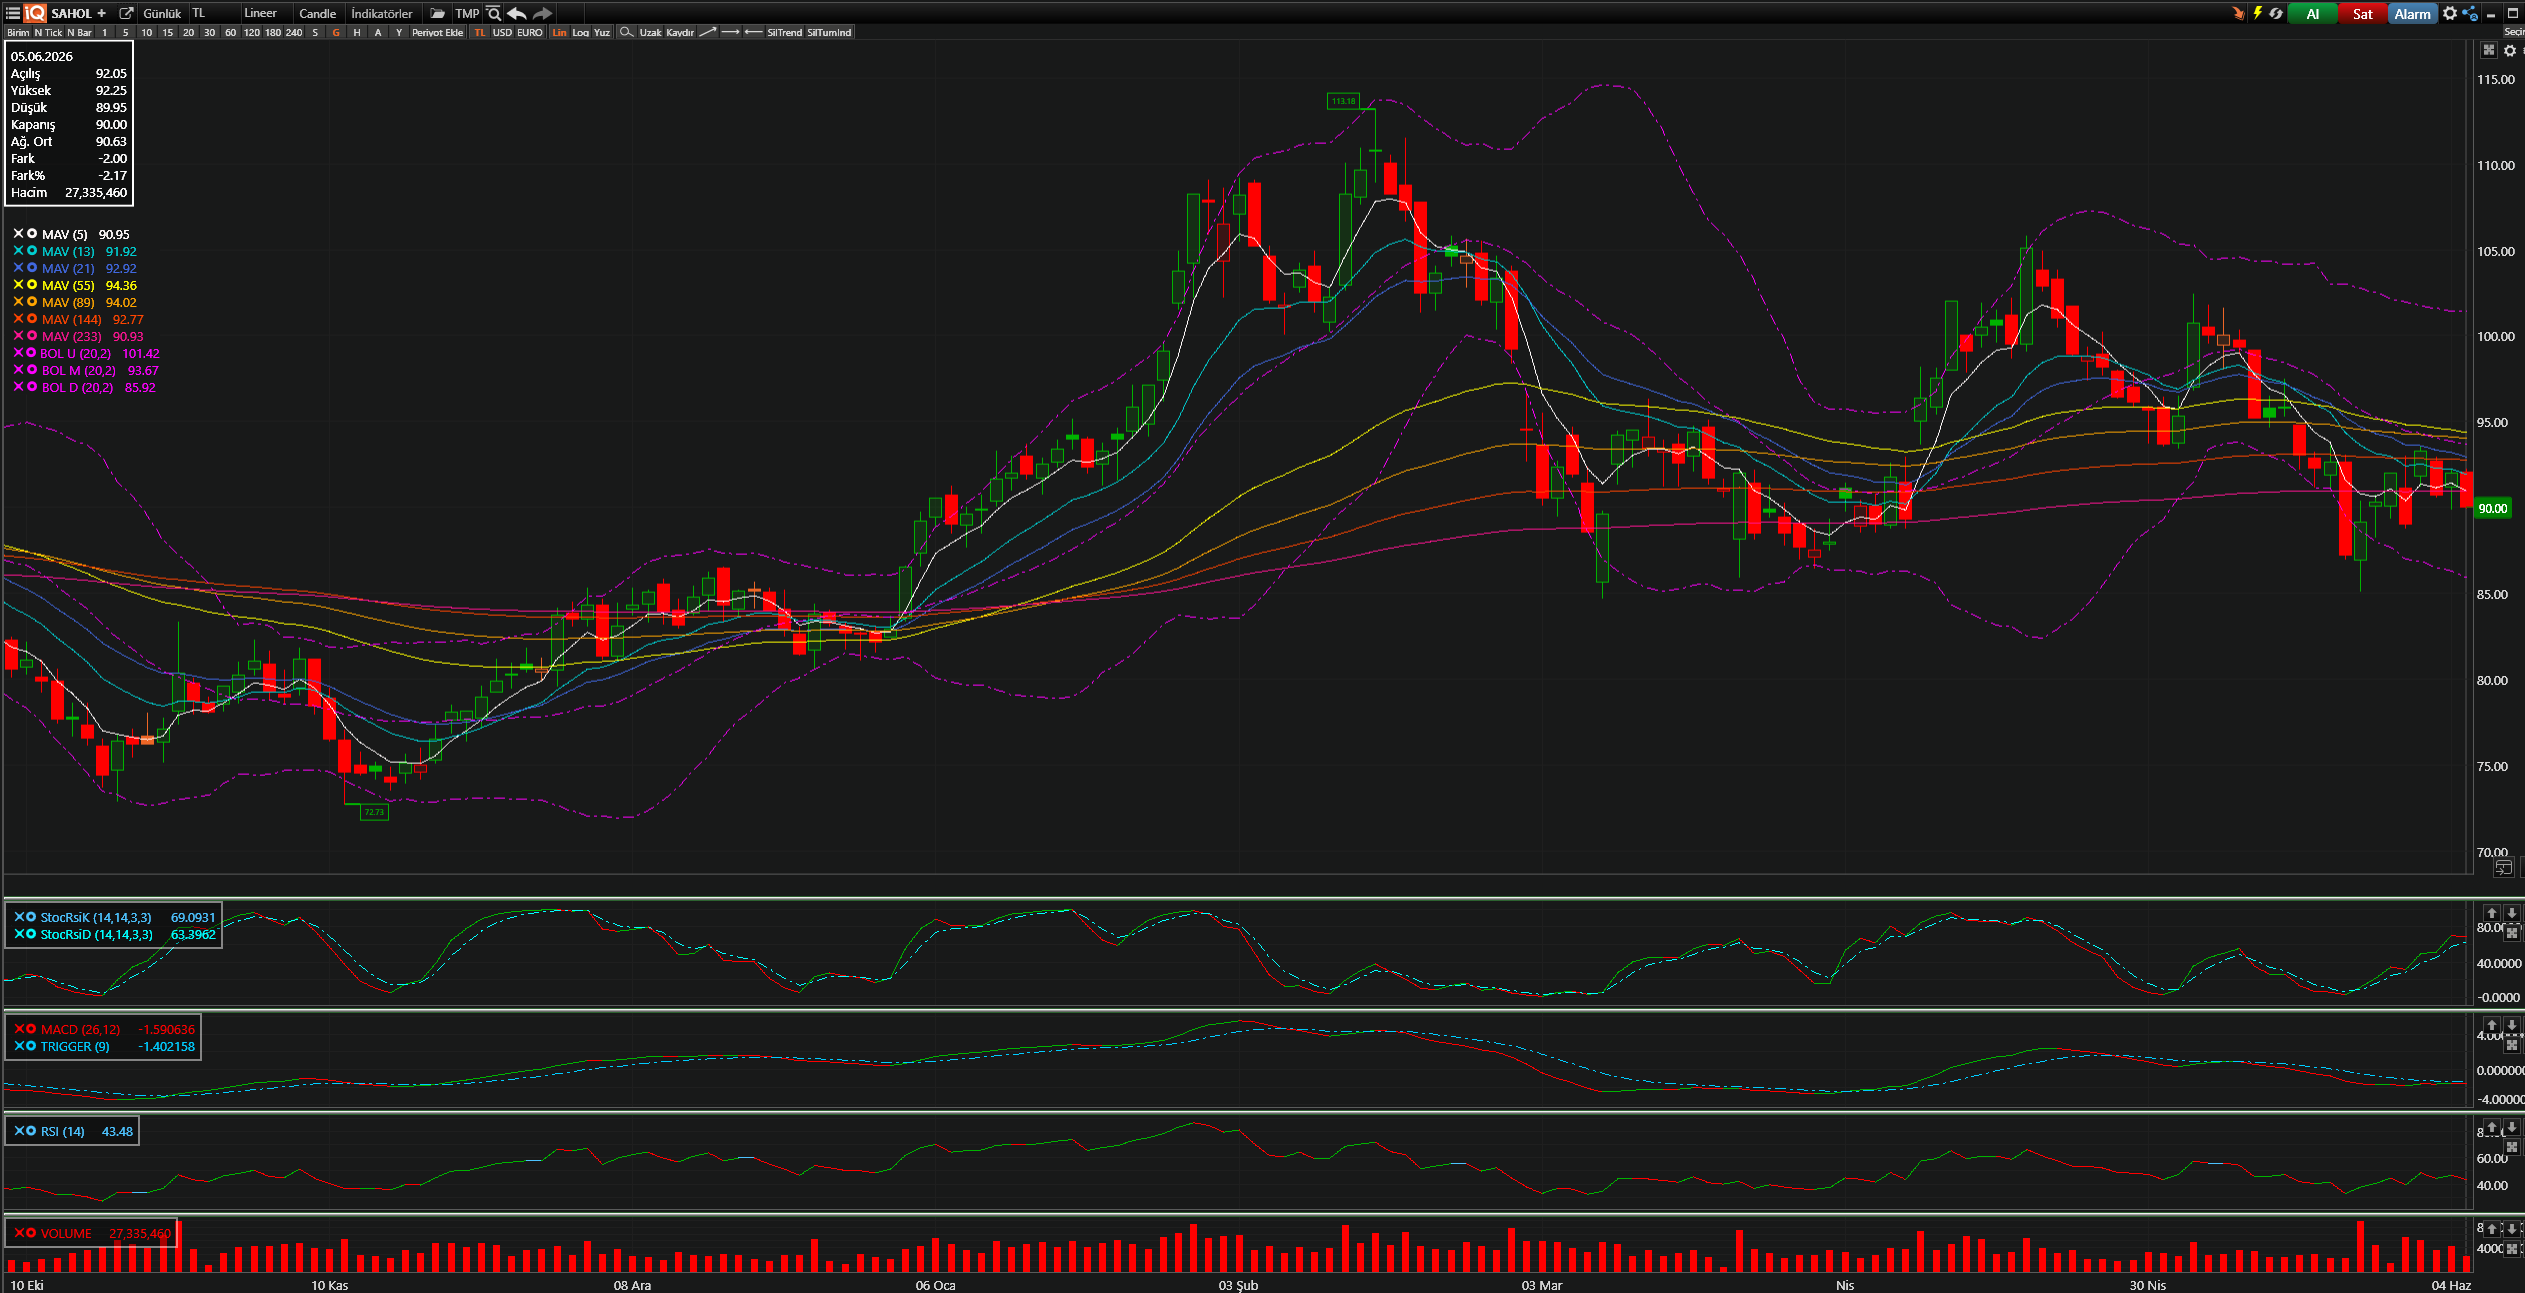The image size is (2525, 1293).
Task: Select the 60 minute period
Action: coord(230,32)
